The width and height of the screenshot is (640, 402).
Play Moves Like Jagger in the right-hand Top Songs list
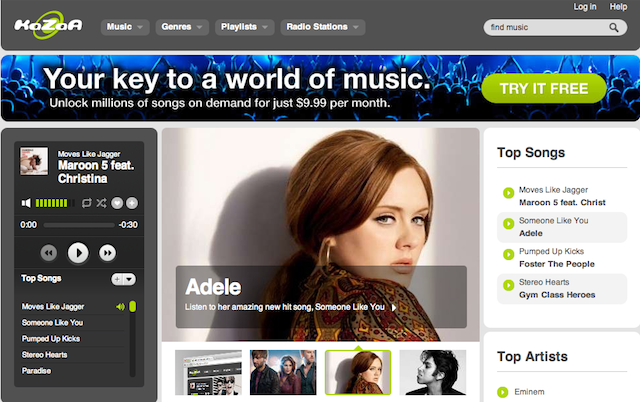pos(508,192)
